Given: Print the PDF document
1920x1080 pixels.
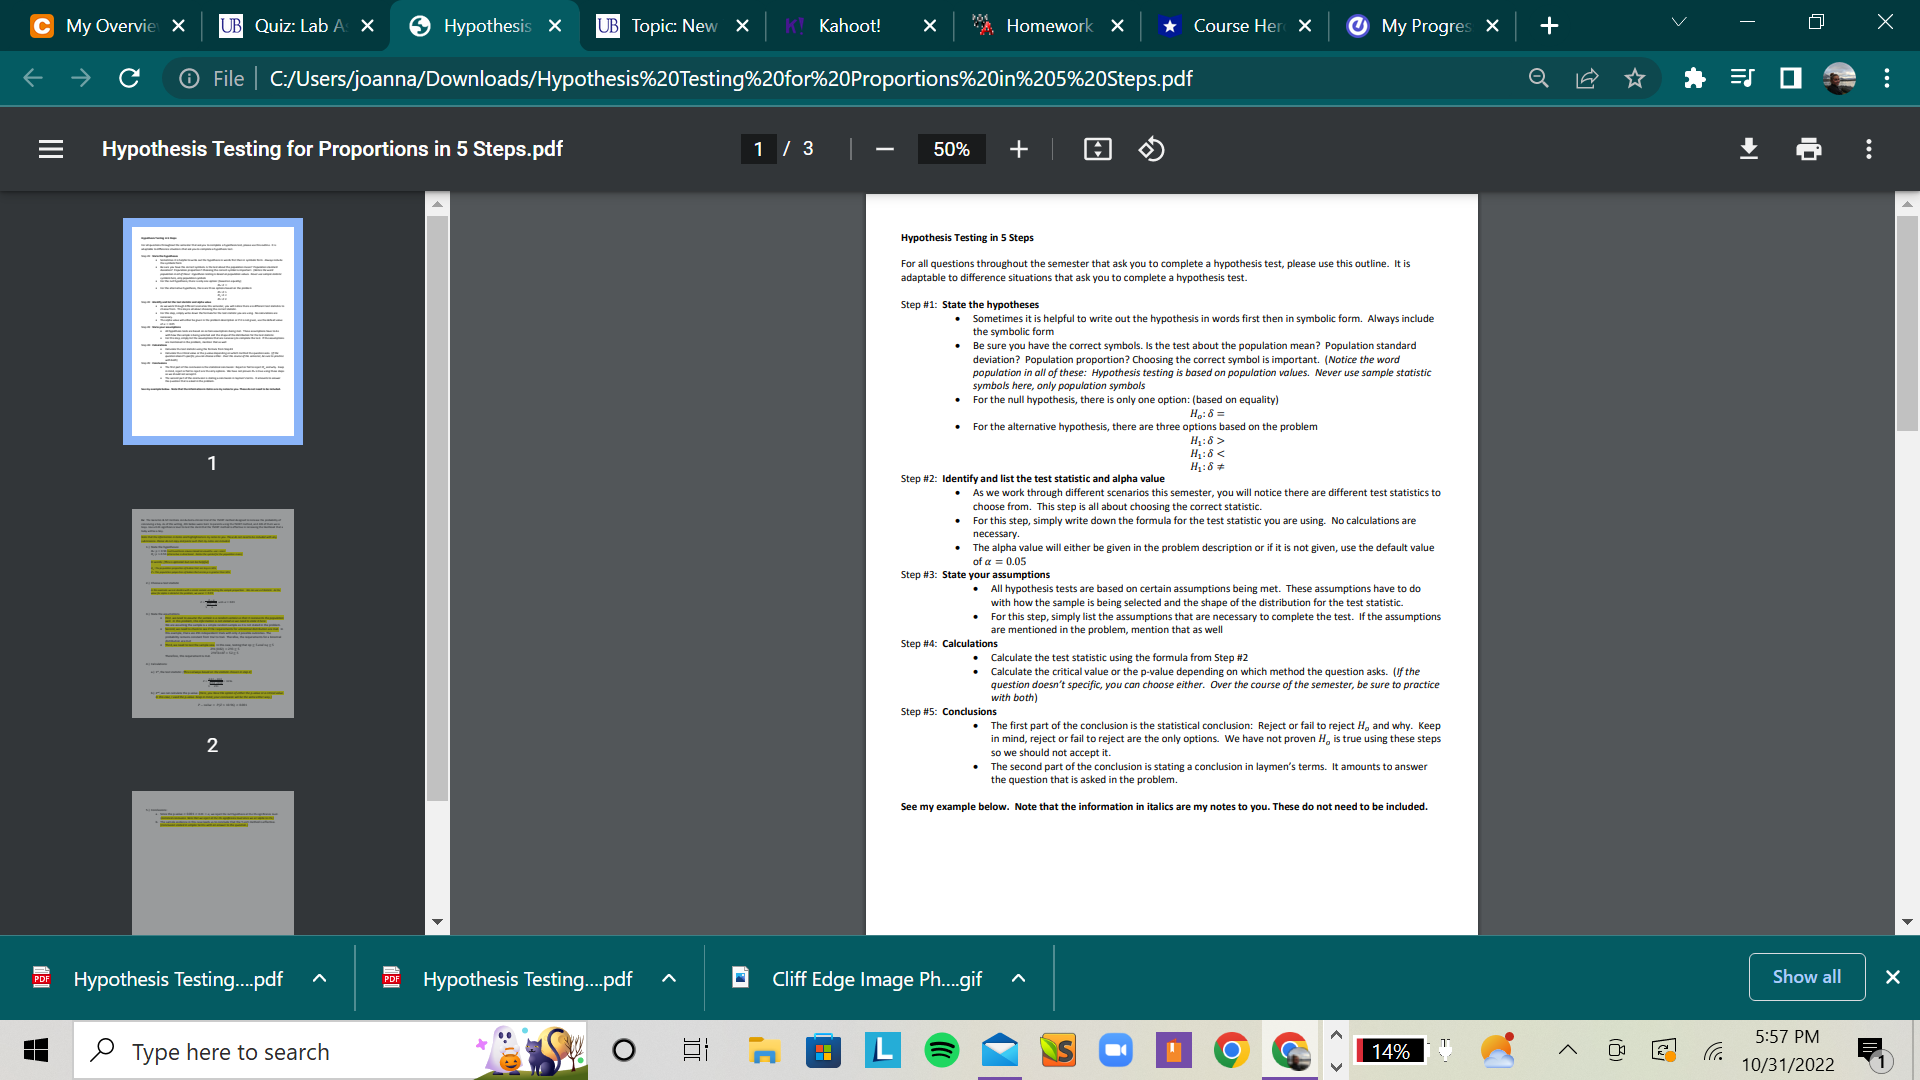Looking at the screenshot, I should [x=1808, y=148].
